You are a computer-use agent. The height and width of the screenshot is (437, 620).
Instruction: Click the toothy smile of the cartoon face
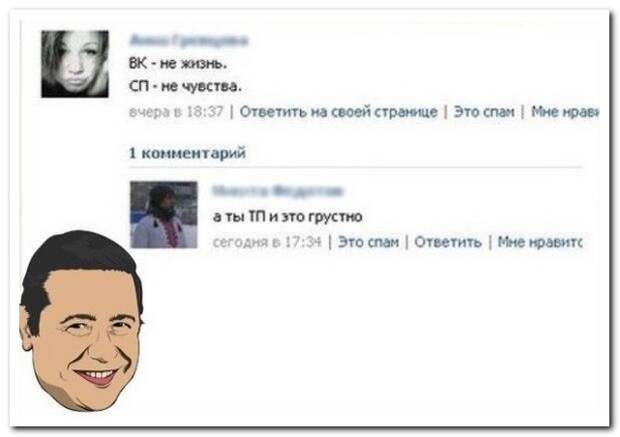96,376
